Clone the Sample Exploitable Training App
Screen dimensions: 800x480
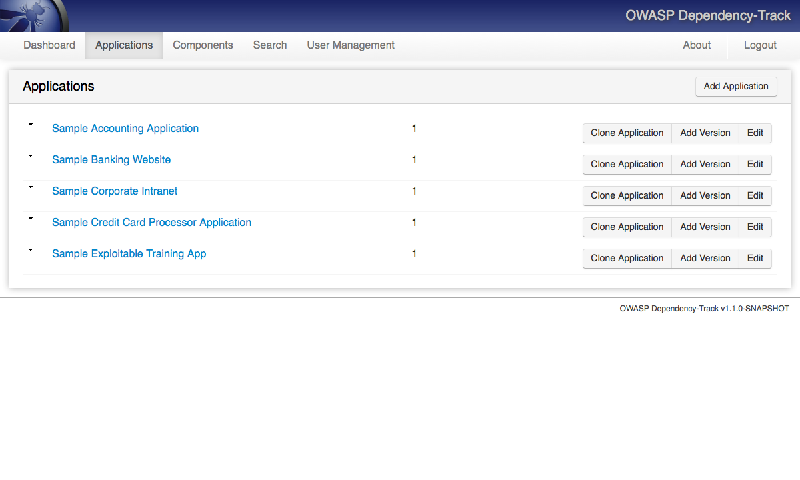click(627, 258)
